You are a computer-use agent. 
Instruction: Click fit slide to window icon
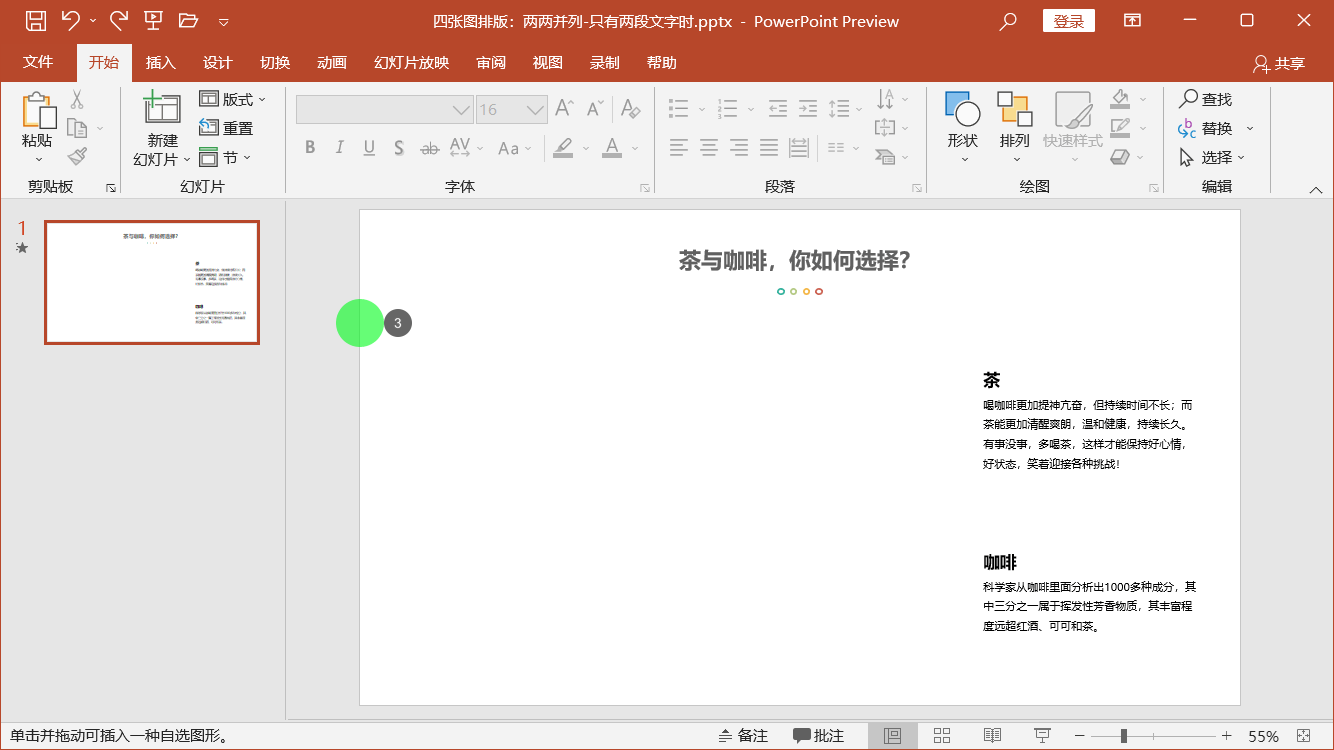click(x=1303, y=736)
